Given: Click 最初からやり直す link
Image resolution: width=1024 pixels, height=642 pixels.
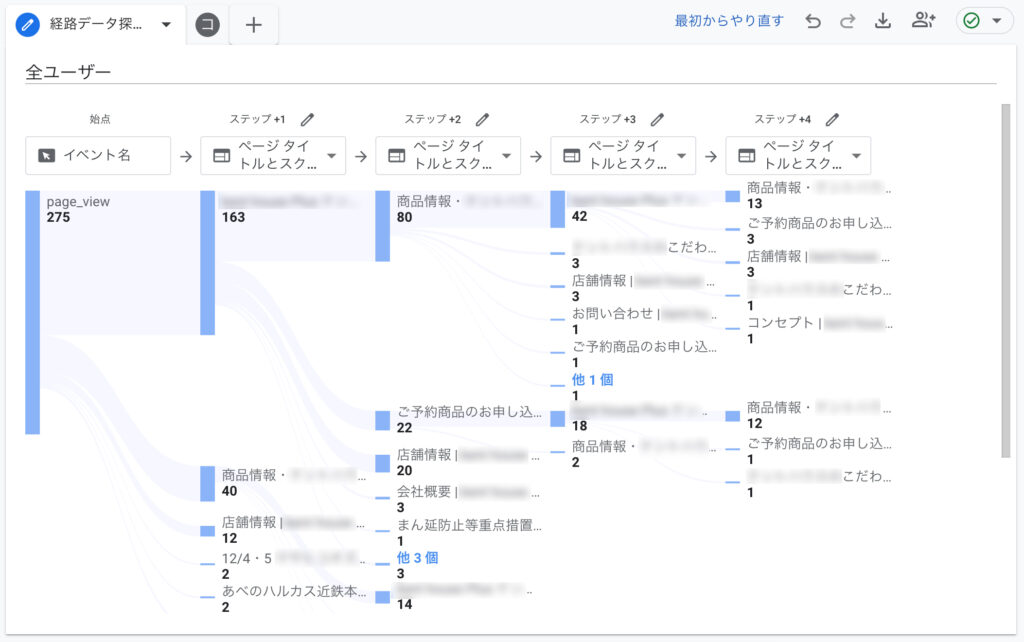Looking at the screenshot, I should (729, 21).
